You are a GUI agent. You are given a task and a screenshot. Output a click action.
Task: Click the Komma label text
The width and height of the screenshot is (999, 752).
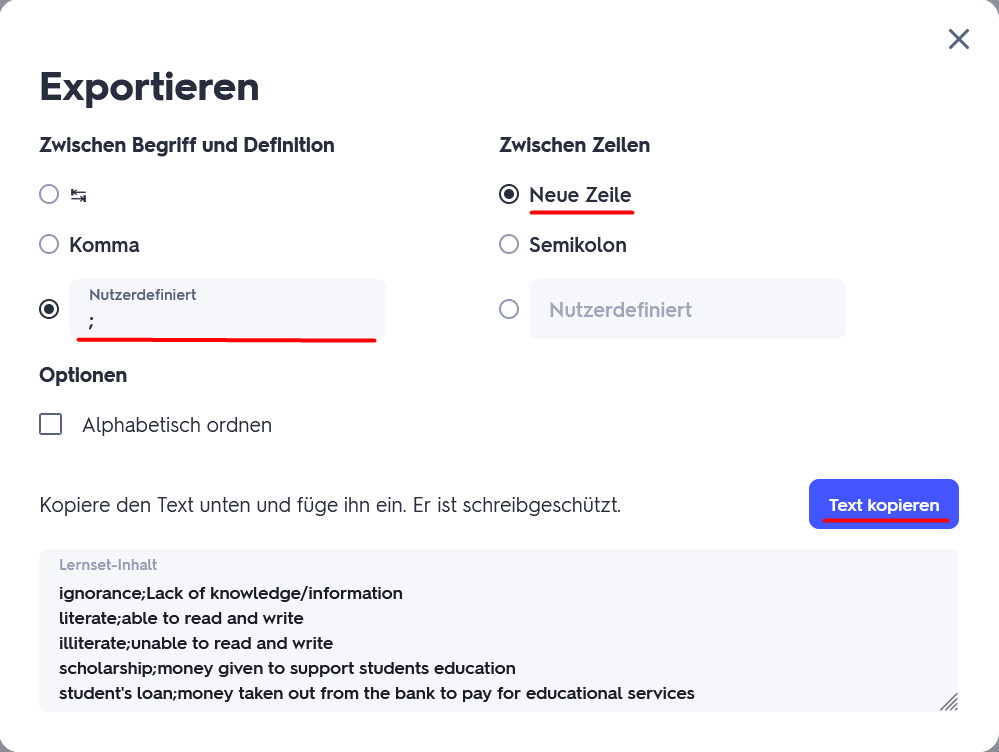pyautogui.click(x=104, y=244)
